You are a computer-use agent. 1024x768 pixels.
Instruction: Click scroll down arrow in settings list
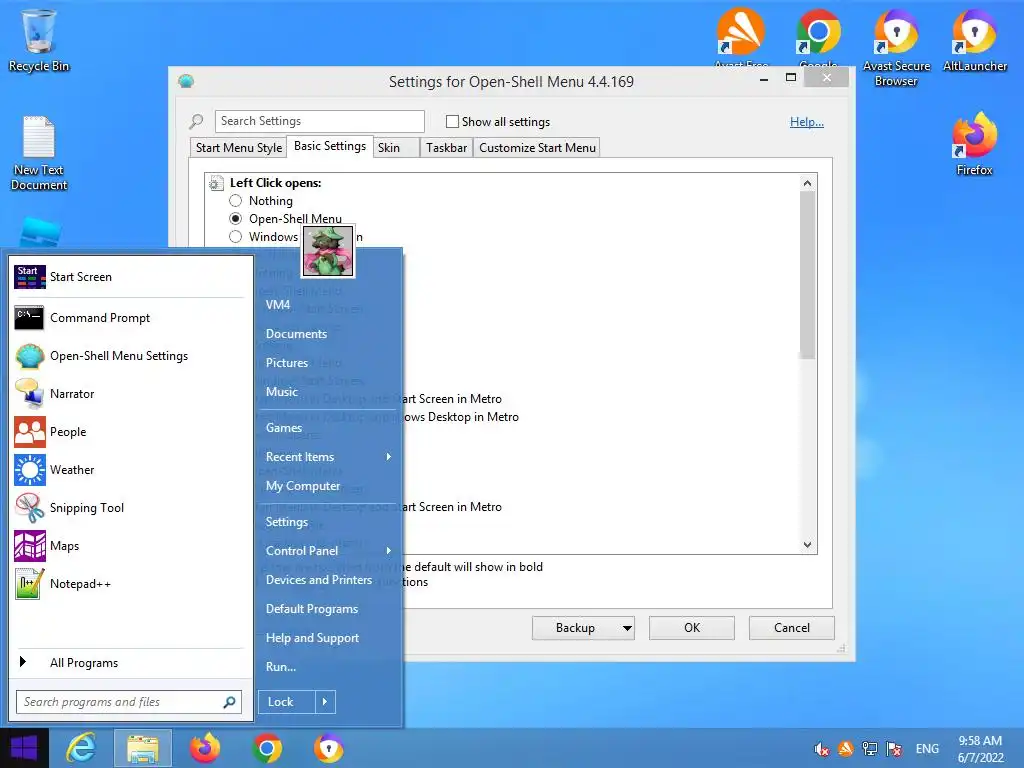pos(807,545)
